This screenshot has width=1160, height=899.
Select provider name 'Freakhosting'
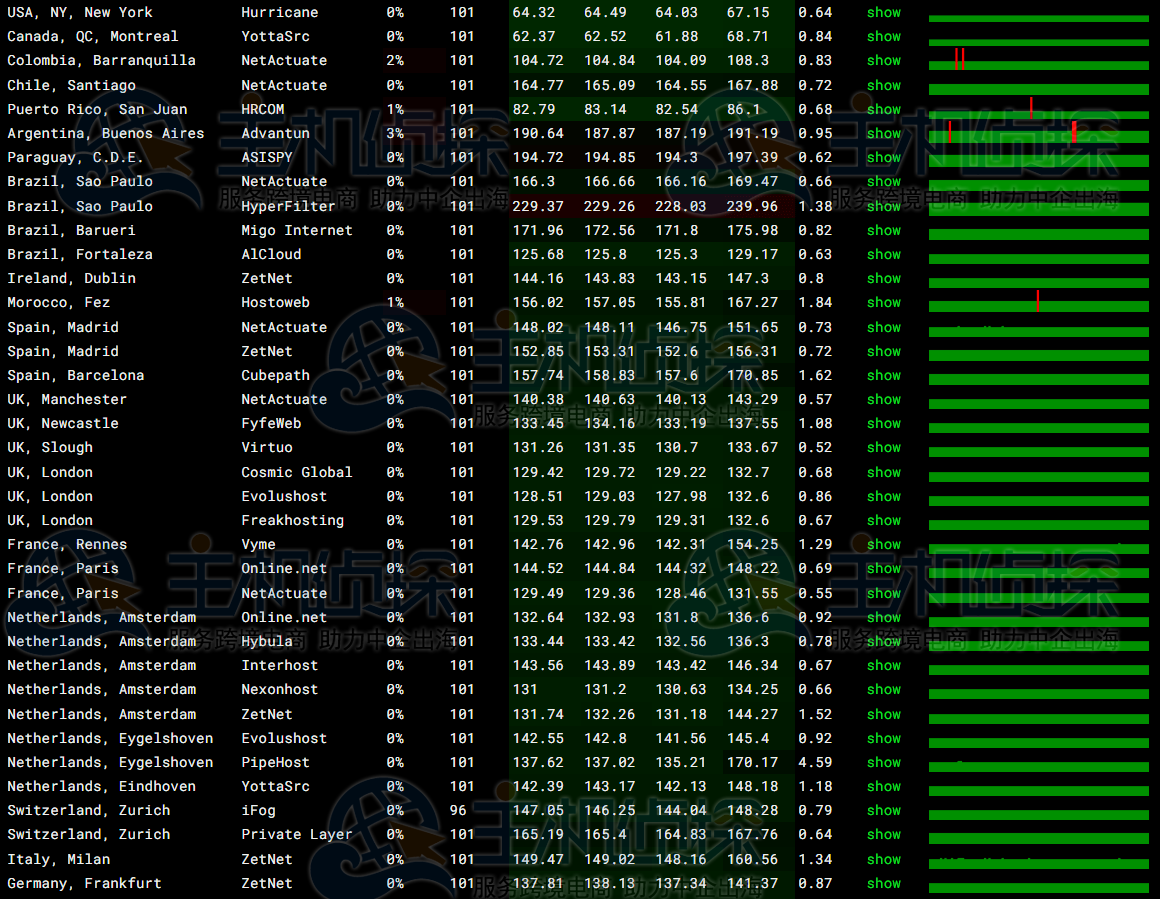coord(292,520)
